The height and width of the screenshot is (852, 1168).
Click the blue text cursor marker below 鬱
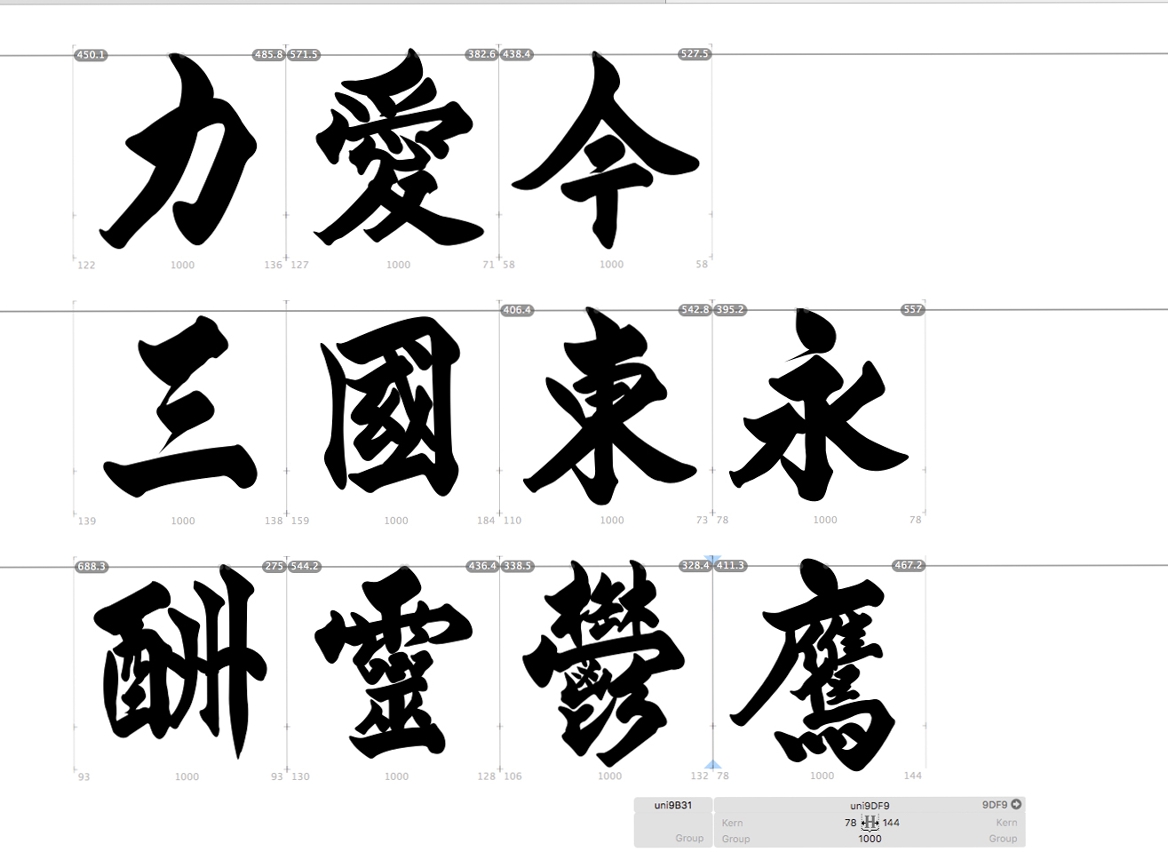pyautogui.click(x=713, y=765)
